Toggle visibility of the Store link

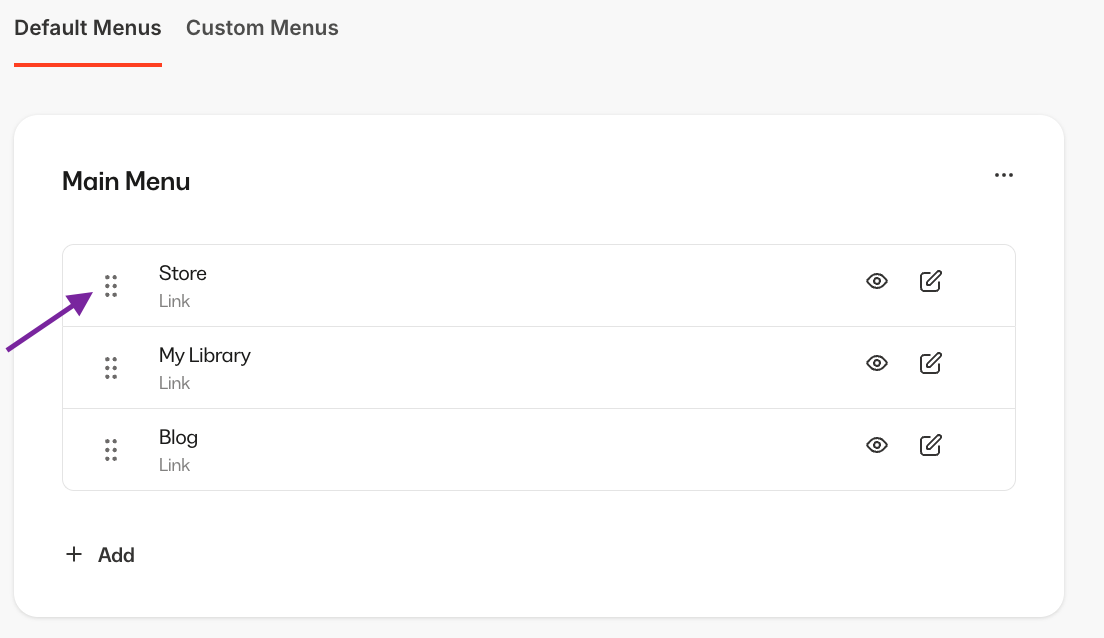point(877,281)
